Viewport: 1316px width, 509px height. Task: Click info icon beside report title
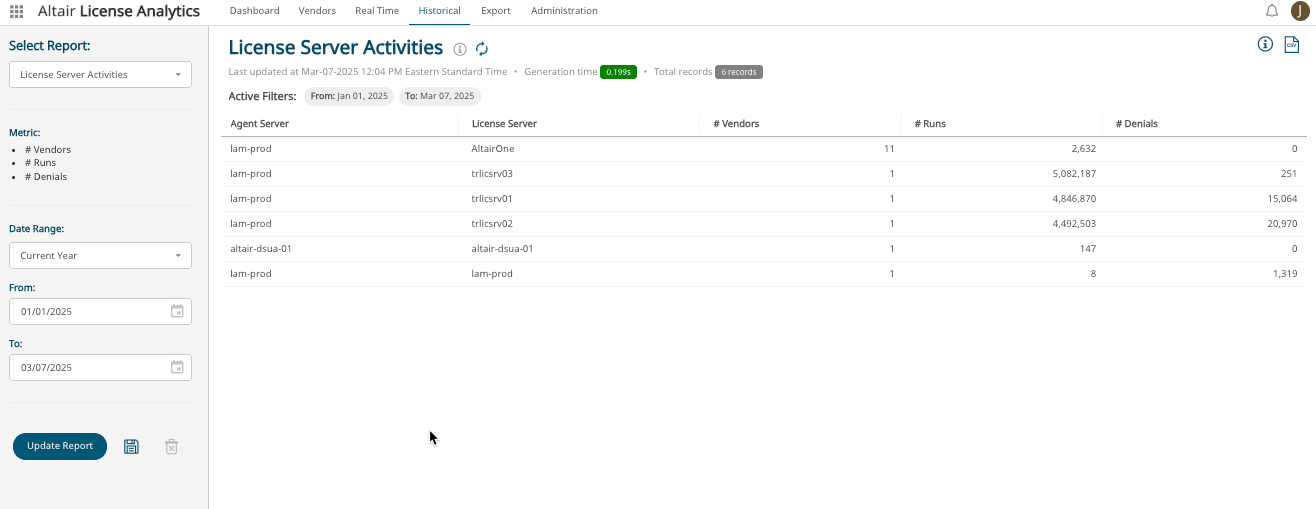(x=460, y=49)
